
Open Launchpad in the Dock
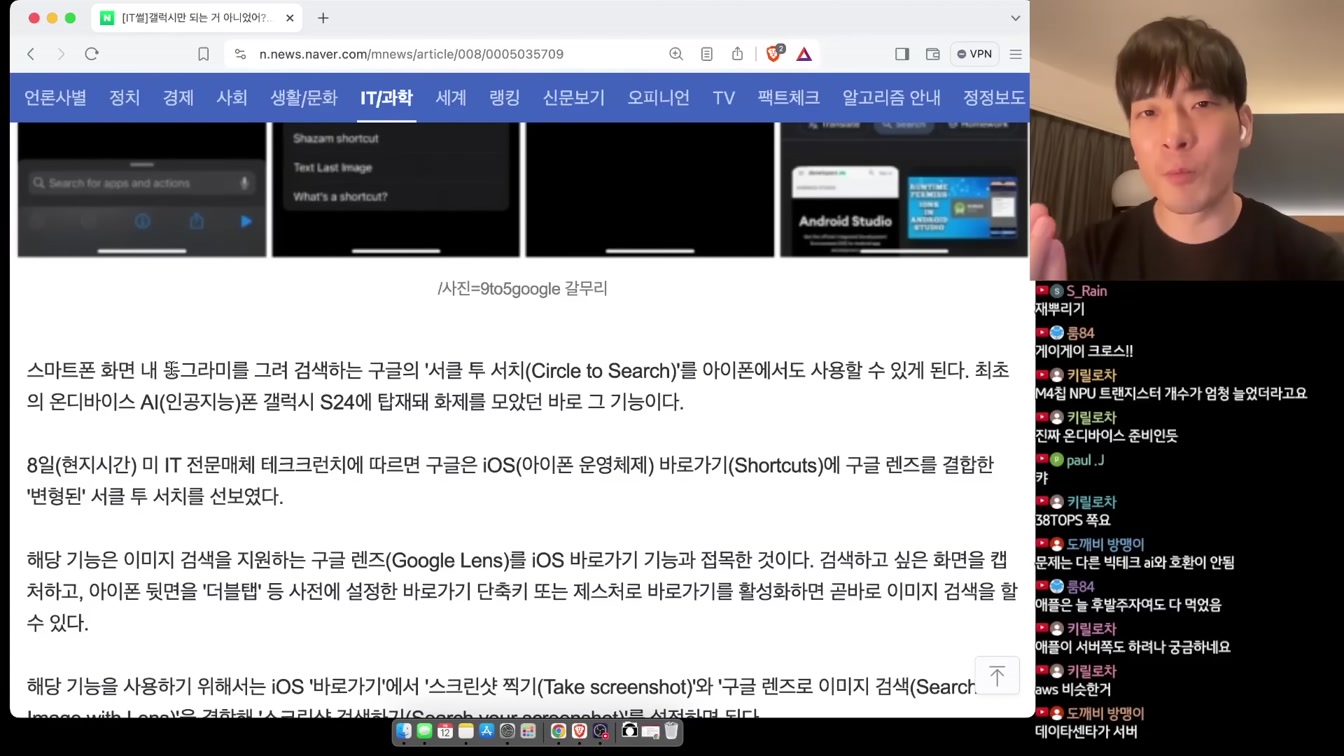[x=528, y=731]
